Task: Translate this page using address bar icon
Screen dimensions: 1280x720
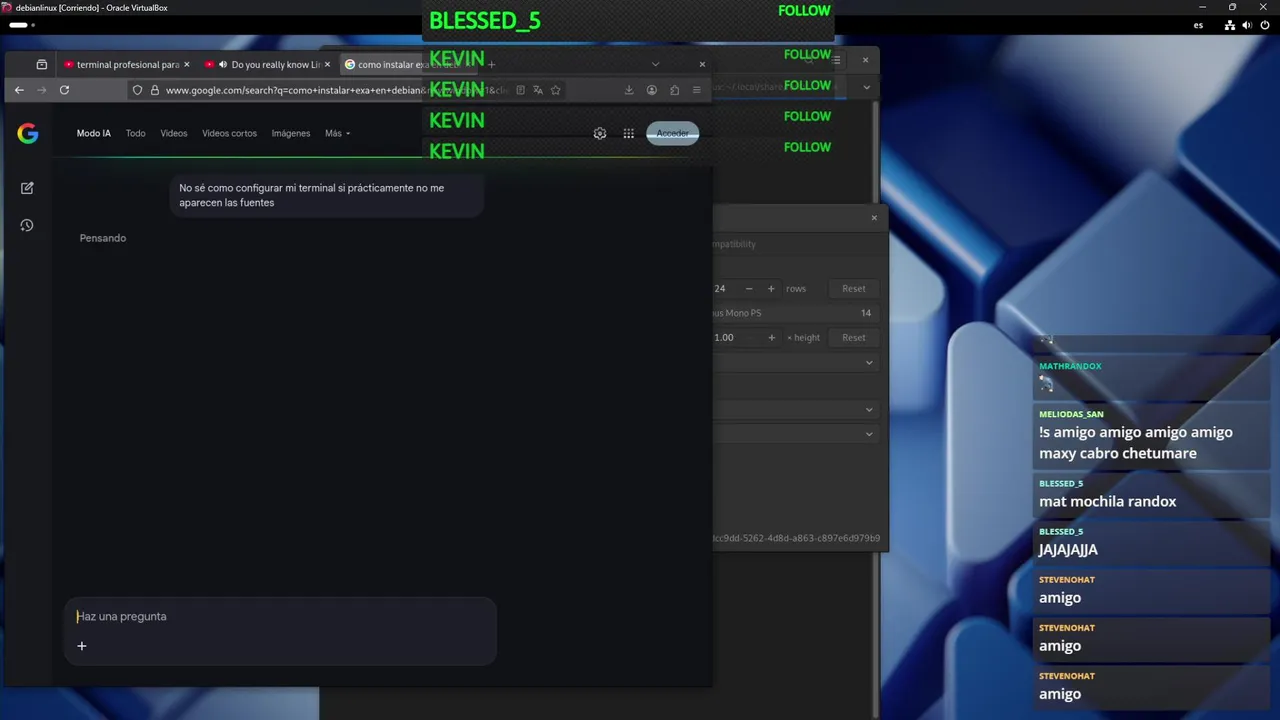Action: 537,90
